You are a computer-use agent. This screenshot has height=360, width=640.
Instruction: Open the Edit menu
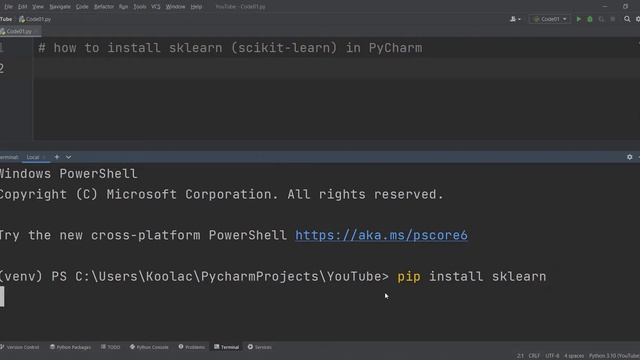pos(22,7)
